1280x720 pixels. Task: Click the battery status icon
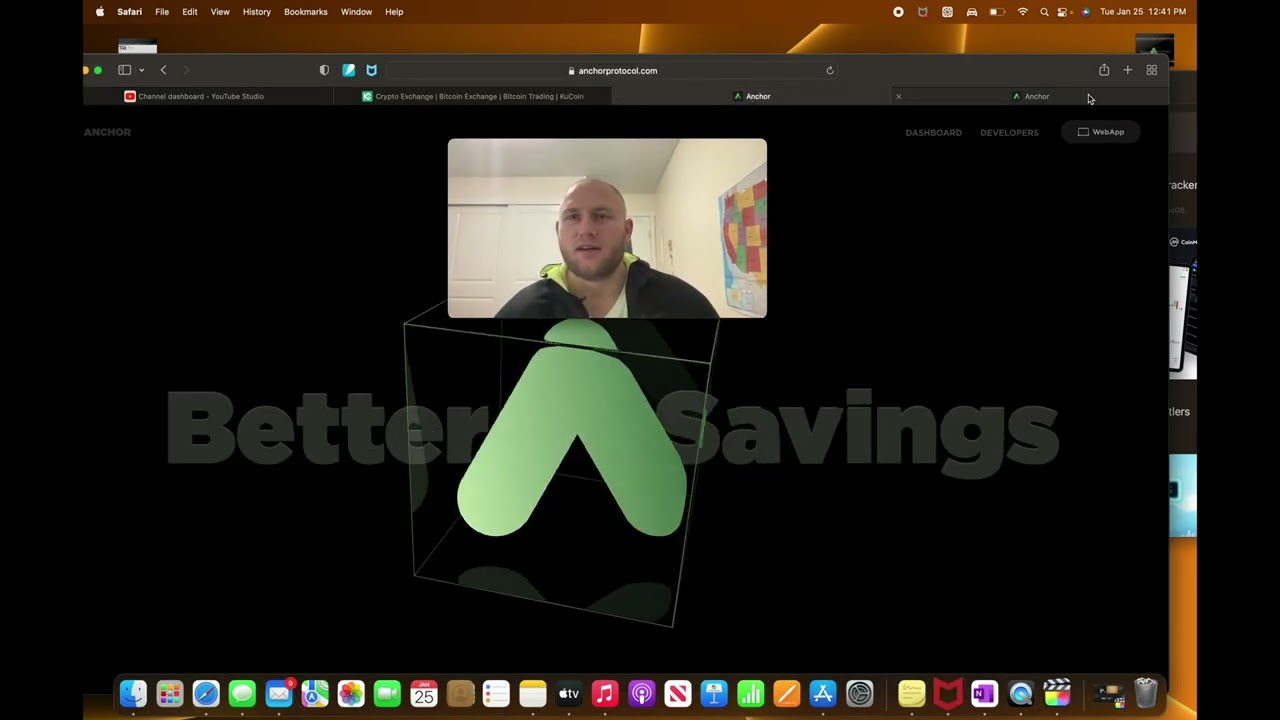(997, 12)
